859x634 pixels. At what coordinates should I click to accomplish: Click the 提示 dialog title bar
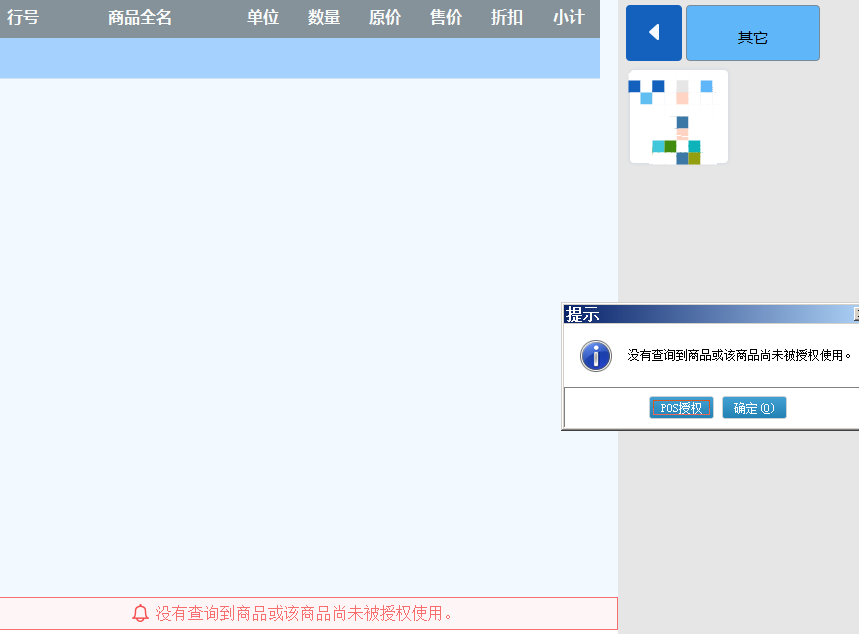700,314
